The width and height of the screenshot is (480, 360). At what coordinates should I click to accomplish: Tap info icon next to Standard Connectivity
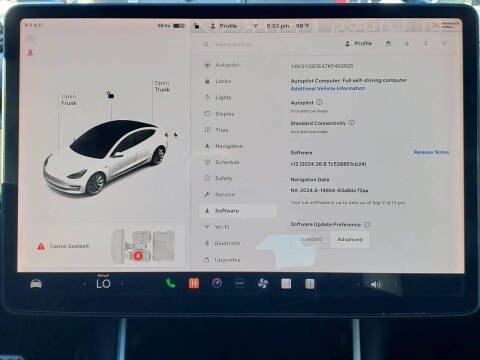(351, 123)
